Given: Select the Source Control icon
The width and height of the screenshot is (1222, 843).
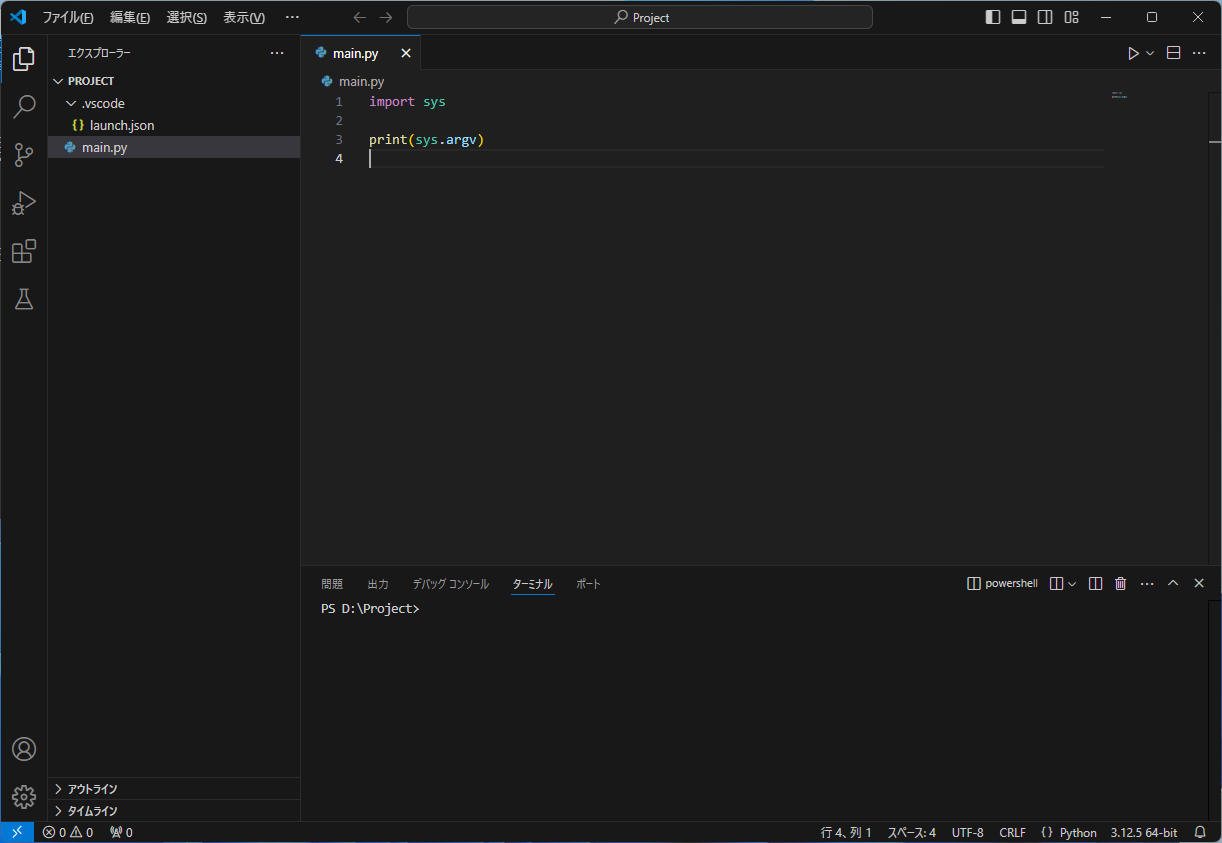Looking at the screenshot, I should 23,155.
